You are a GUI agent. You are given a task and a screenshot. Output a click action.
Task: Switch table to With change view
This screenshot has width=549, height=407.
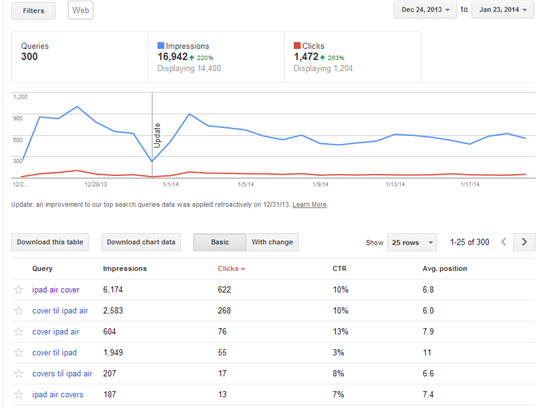pos(272,242)
